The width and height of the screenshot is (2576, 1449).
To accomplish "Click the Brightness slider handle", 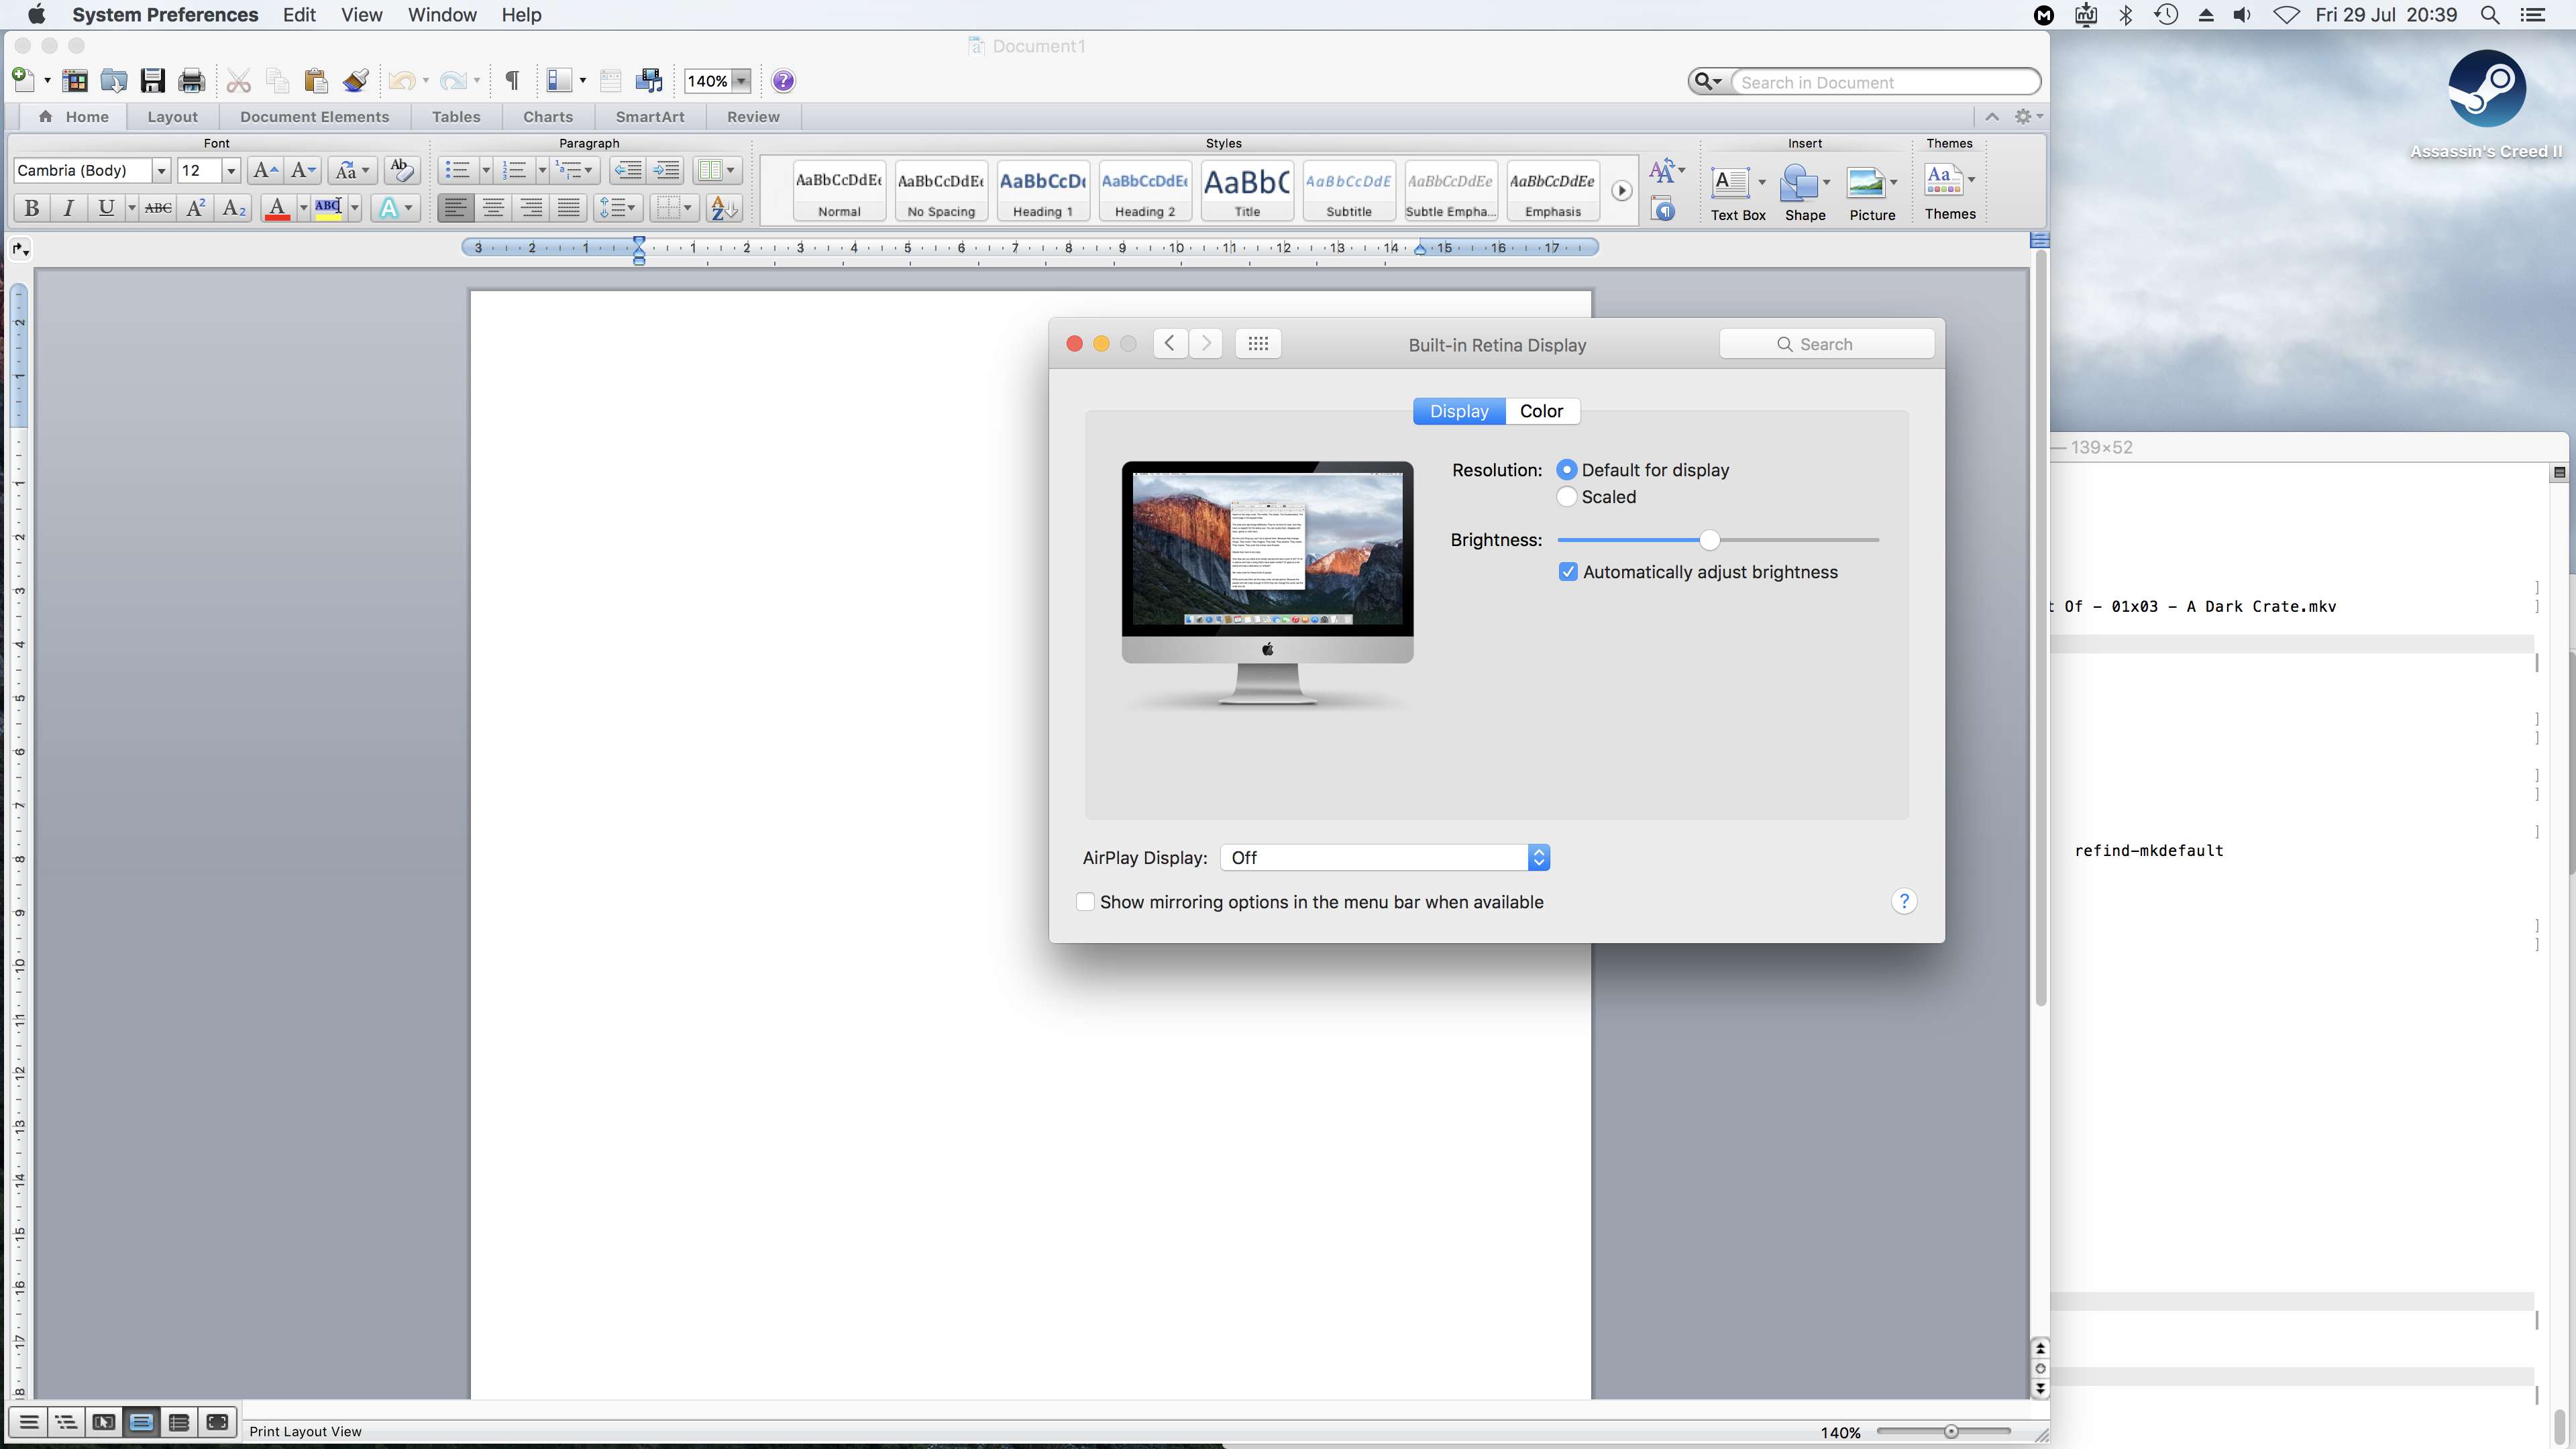I will click(1709, 540).
